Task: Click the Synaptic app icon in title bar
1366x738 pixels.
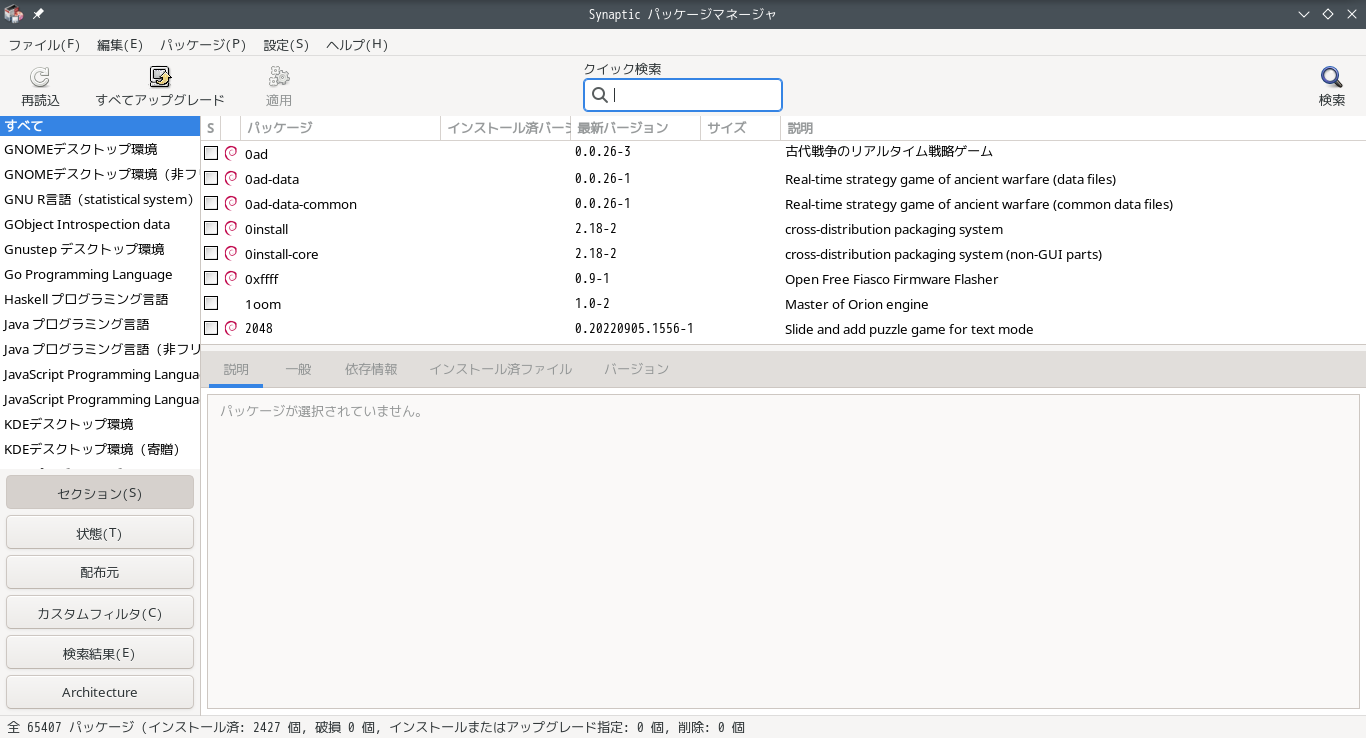Action: pyautogui.click(x=13, y=14)
